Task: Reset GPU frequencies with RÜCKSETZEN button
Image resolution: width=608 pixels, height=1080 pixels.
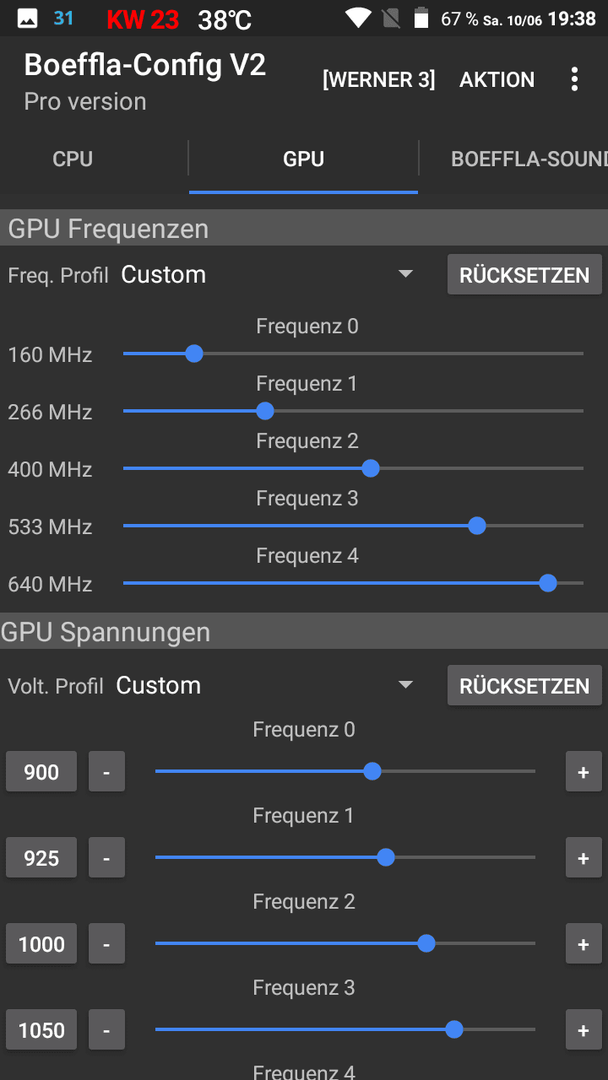Action: pyautogui.click(x=525, y=275)
